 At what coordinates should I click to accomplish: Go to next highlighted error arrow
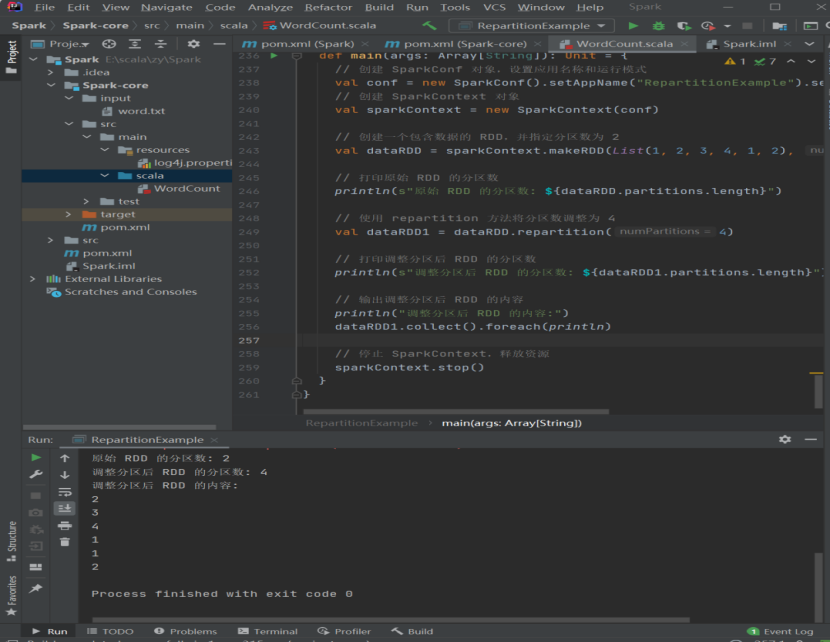(x=811, y=61)
